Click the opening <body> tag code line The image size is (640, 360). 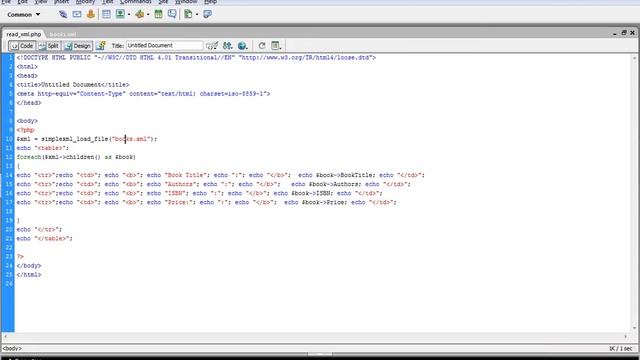(x=27, y=121)
